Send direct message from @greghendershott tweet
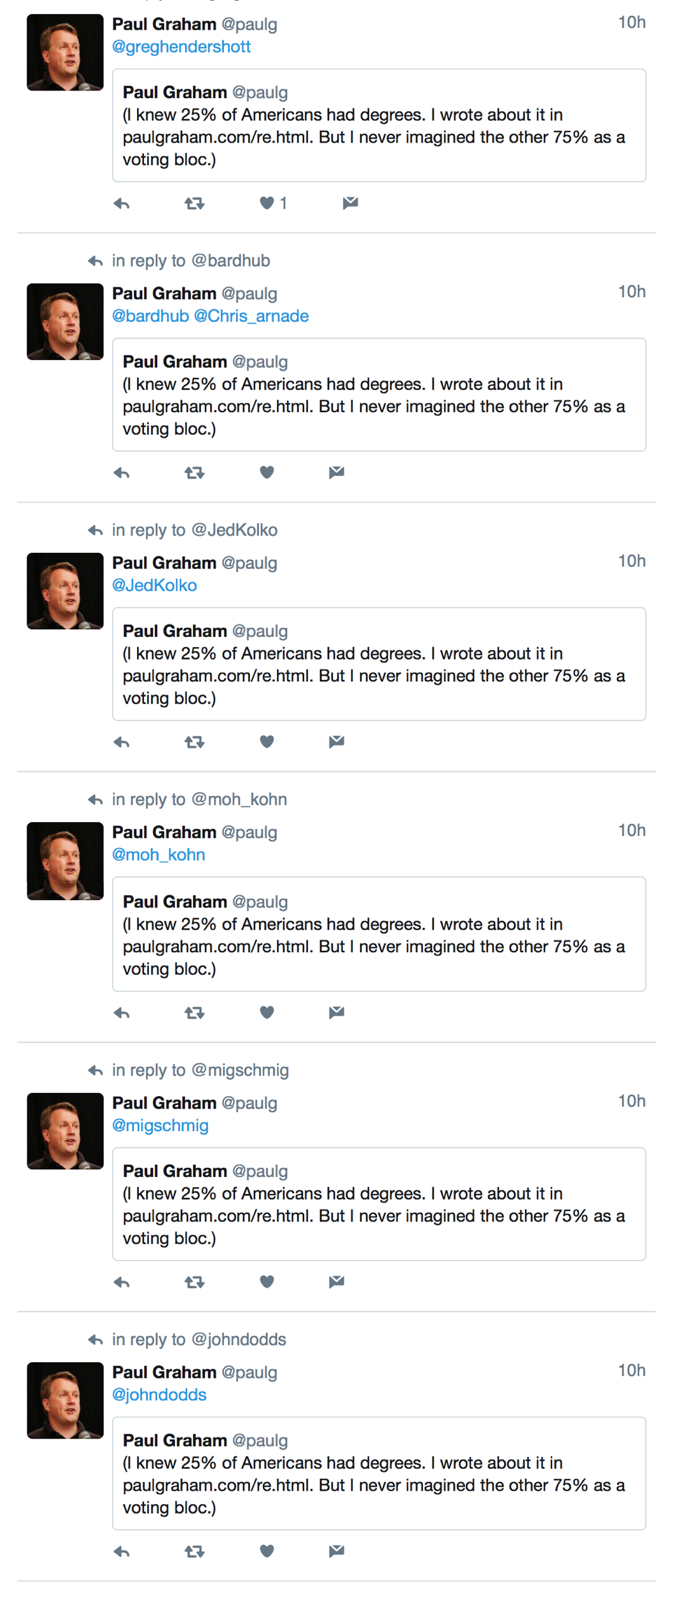Screen dimensions: 700x1608 (350, 203)
